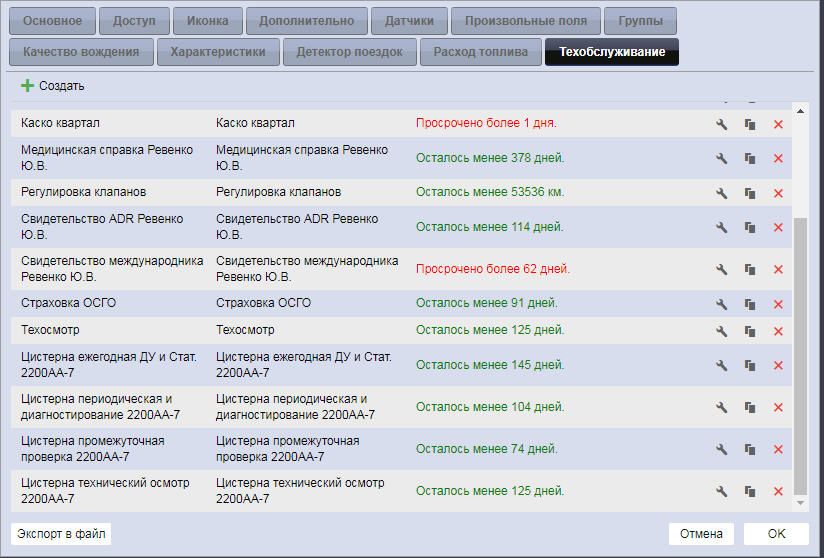Select the Качество вождения tab
Screen dimensions: 824x558
point(81,52)
